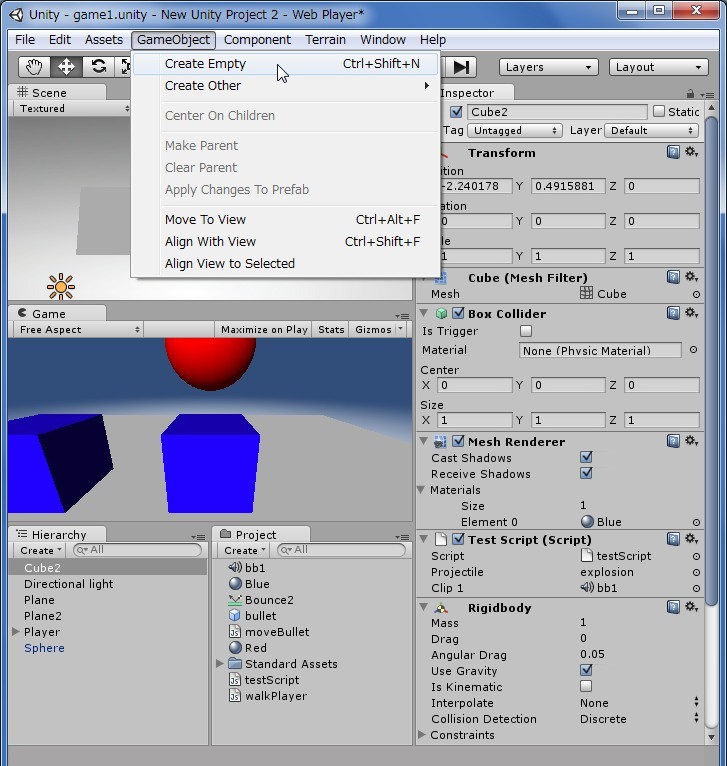Image resolution: width=727 pixels, height=766 pixels.
Task: Select the Rotate tool in the toolbar
Action: click(x=98, y=67)
